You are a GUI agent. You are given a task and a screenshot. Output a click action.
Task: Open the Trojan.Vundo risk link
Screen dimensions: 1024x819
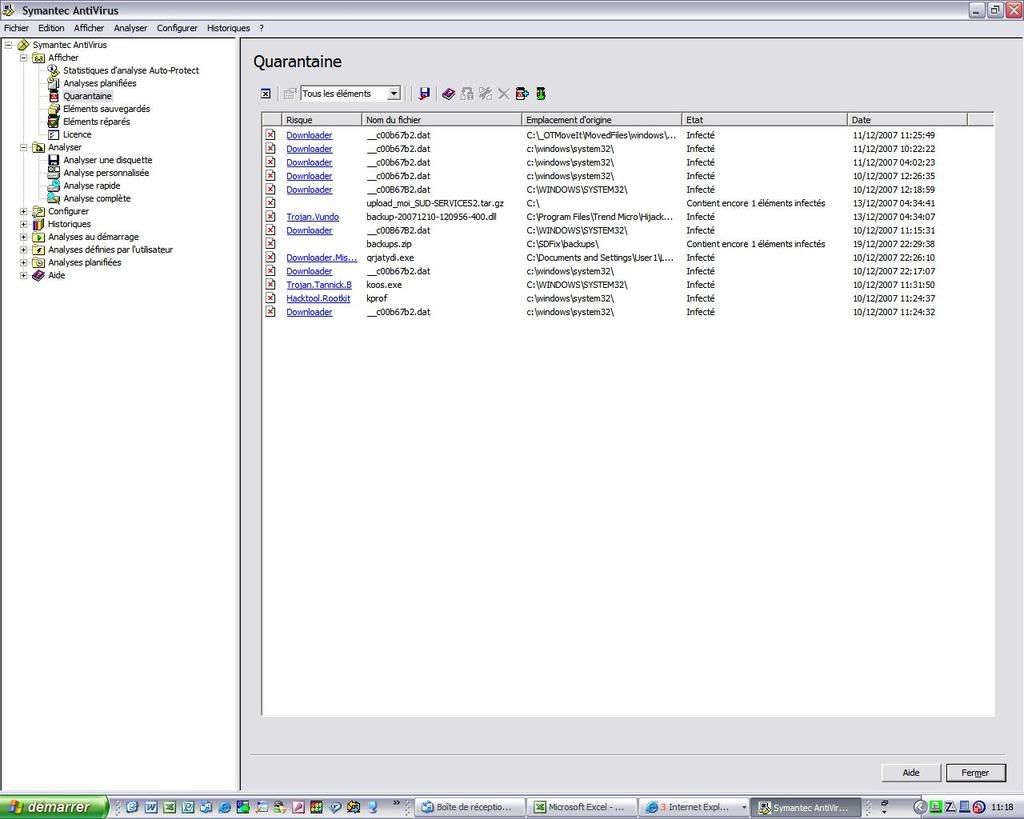coord(312,217)
